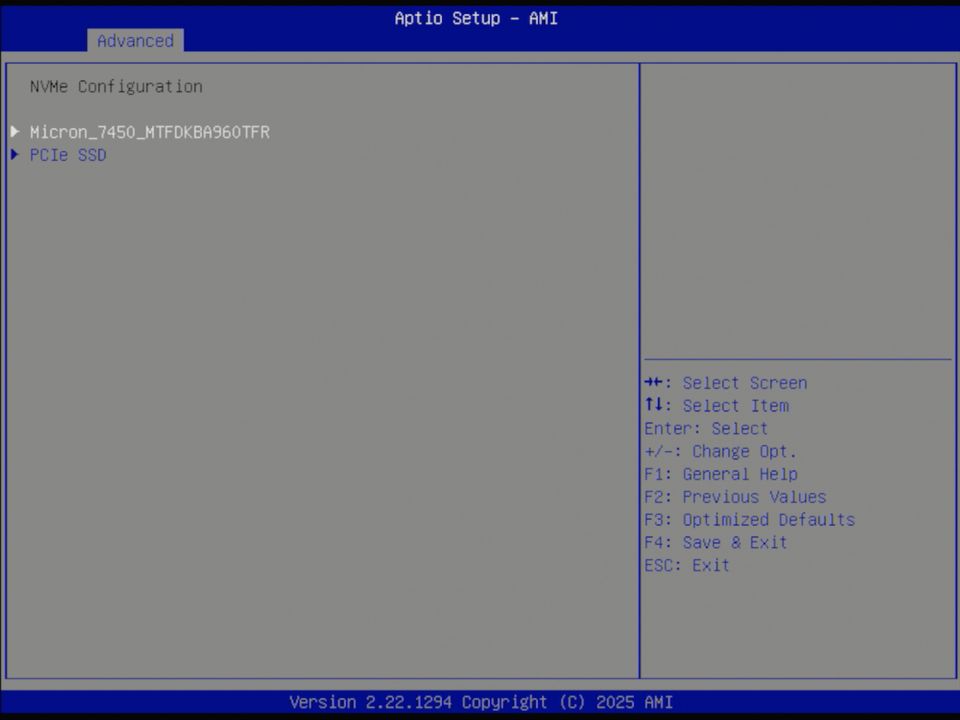Viewport: 960px width, 720px height.
Task: Click F3: Optimized Defaults entry
Action: pyautogui.click(x=749, y=519)
